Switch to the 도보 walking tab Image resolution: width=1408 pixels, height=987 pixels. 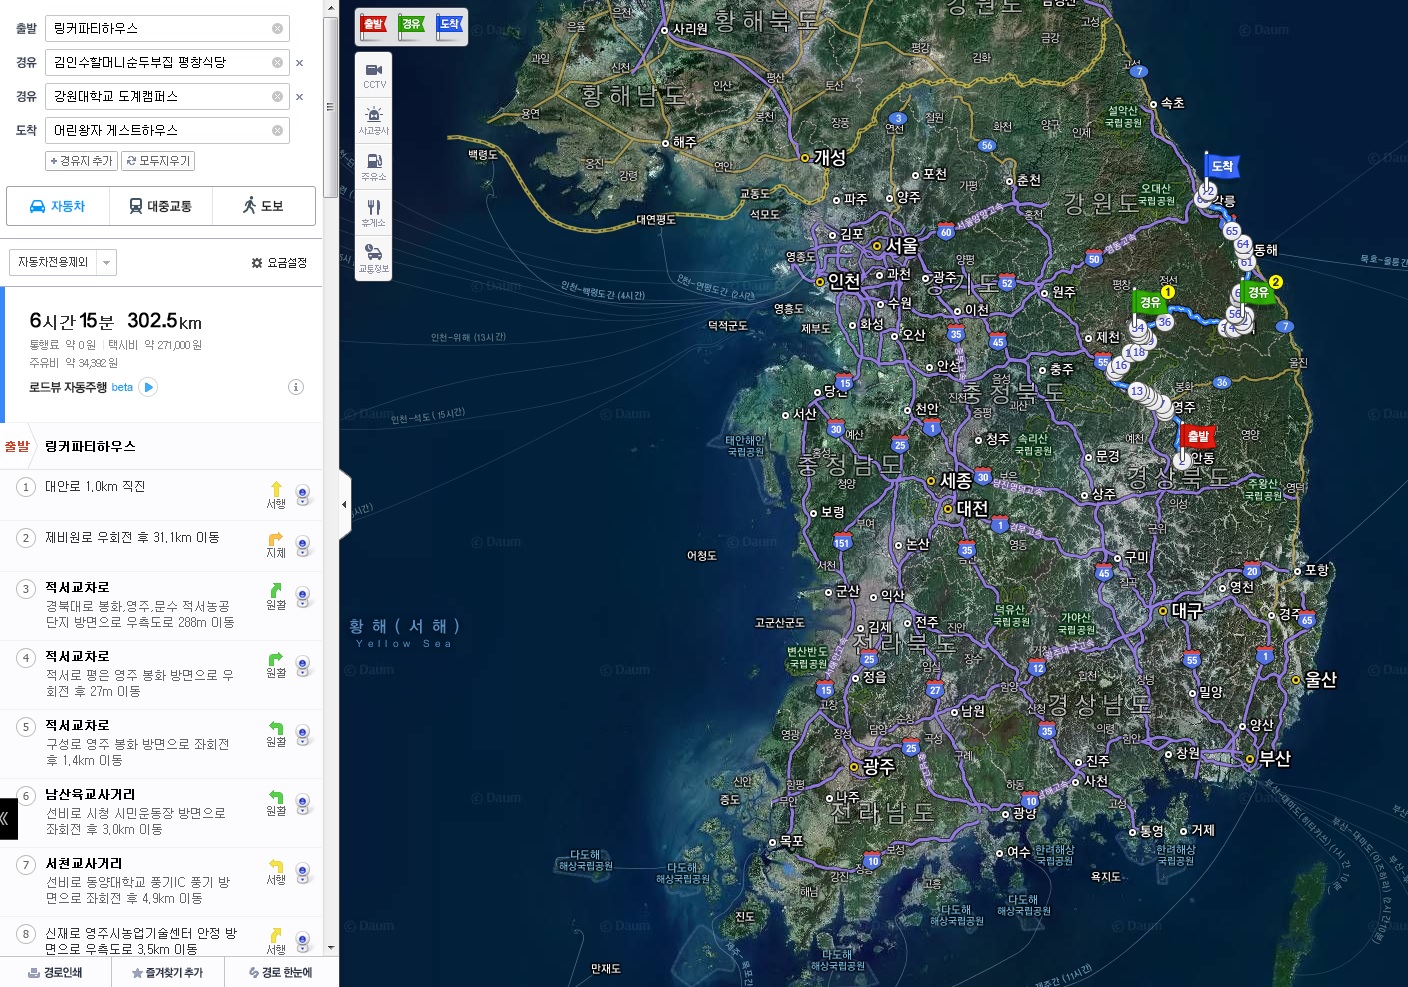pos(263,206)
